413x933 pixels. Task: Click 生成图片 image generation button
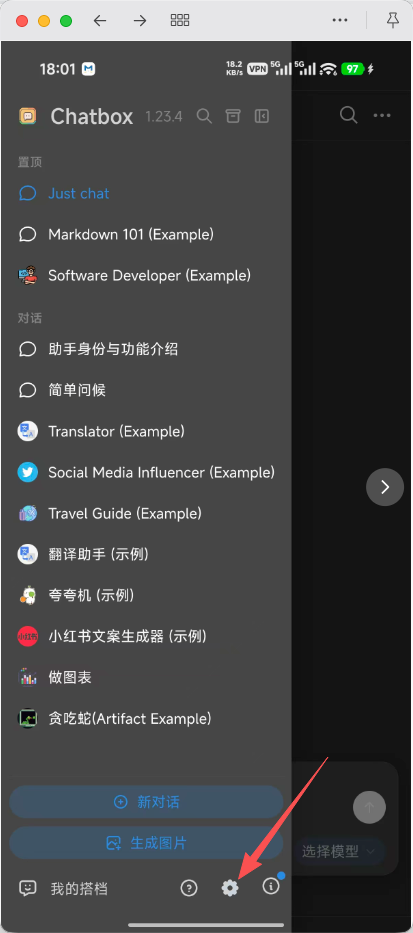point(146,843)
